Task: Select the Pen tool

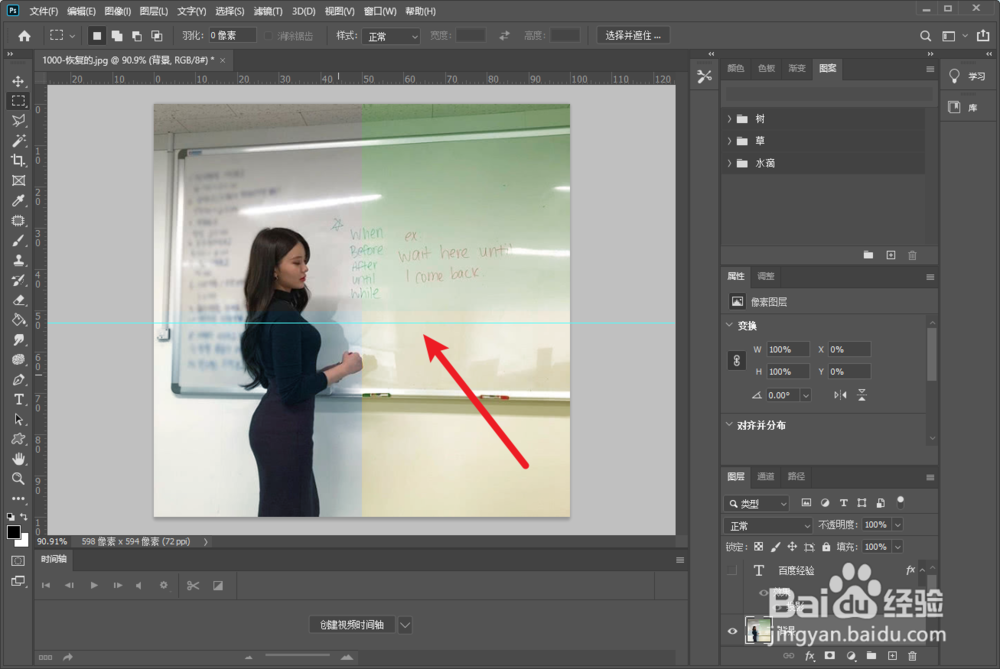Action: point(18,379)
